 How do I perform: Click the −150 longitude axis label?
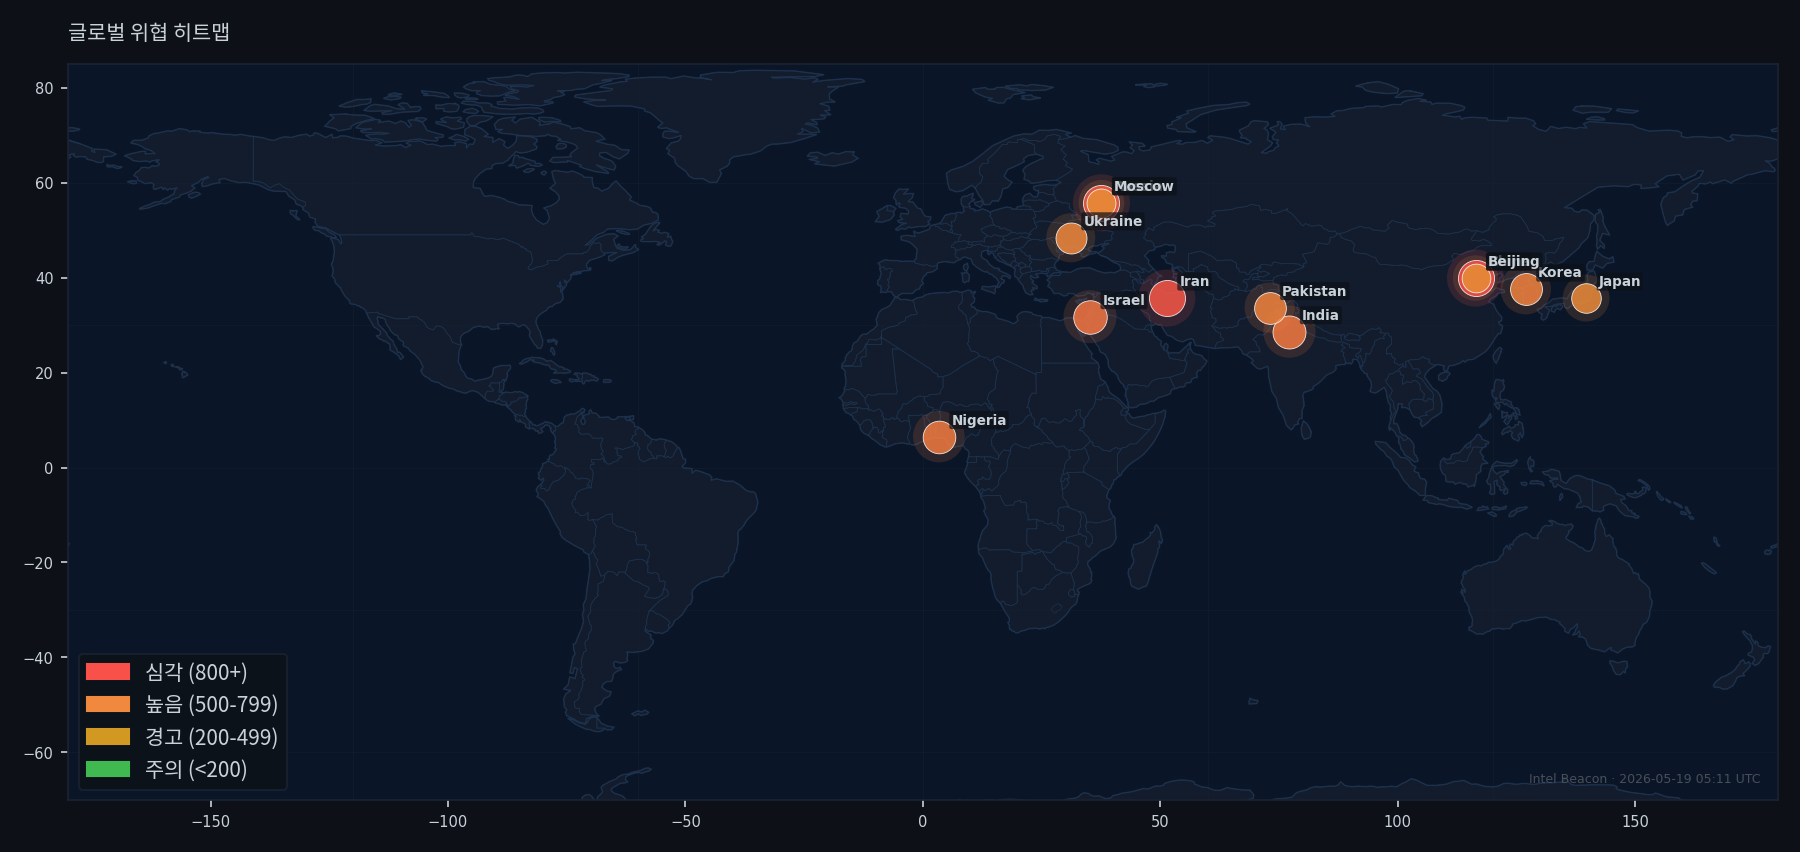click(210, 822)
